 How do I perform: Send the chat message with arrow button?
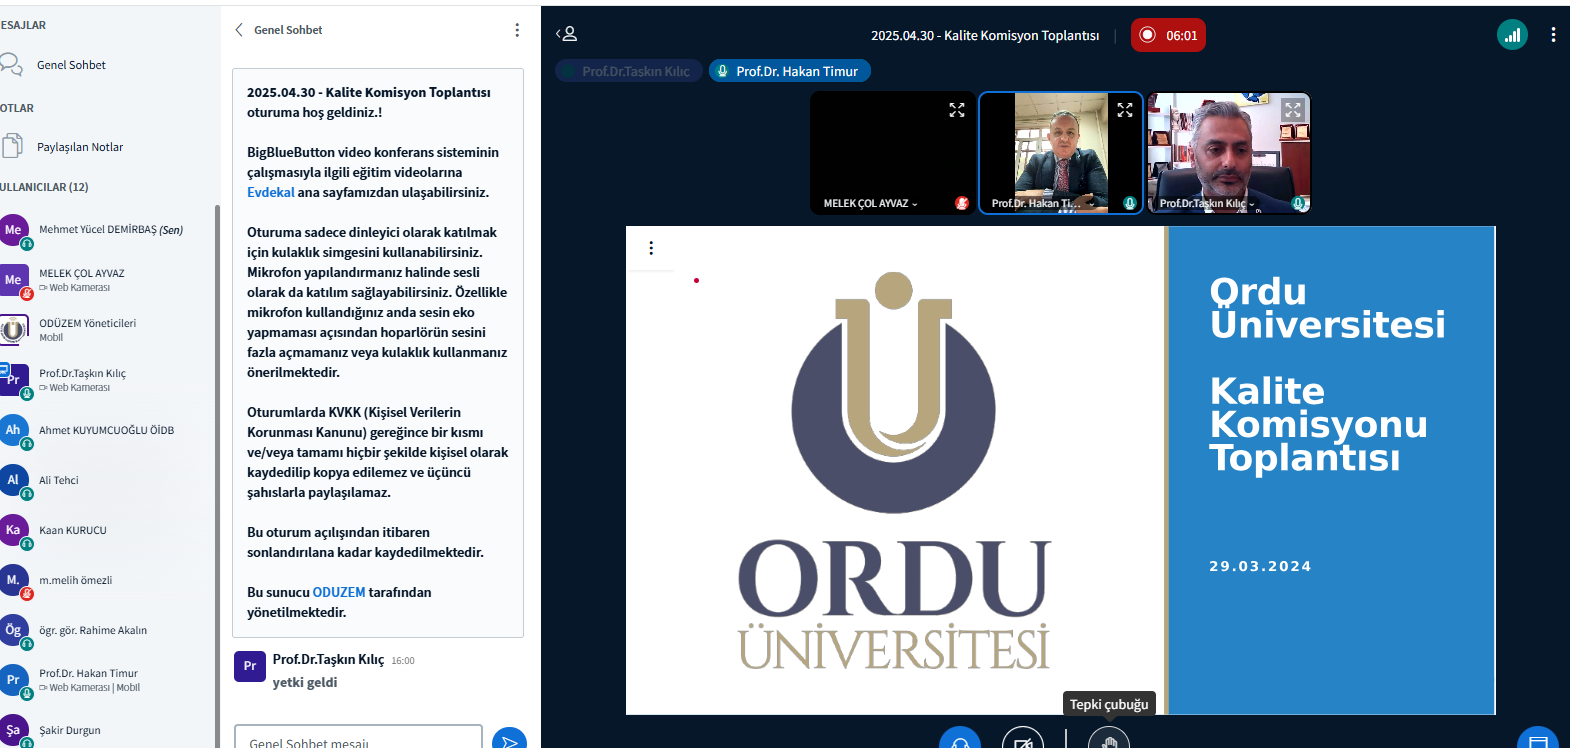click(509, 738)
